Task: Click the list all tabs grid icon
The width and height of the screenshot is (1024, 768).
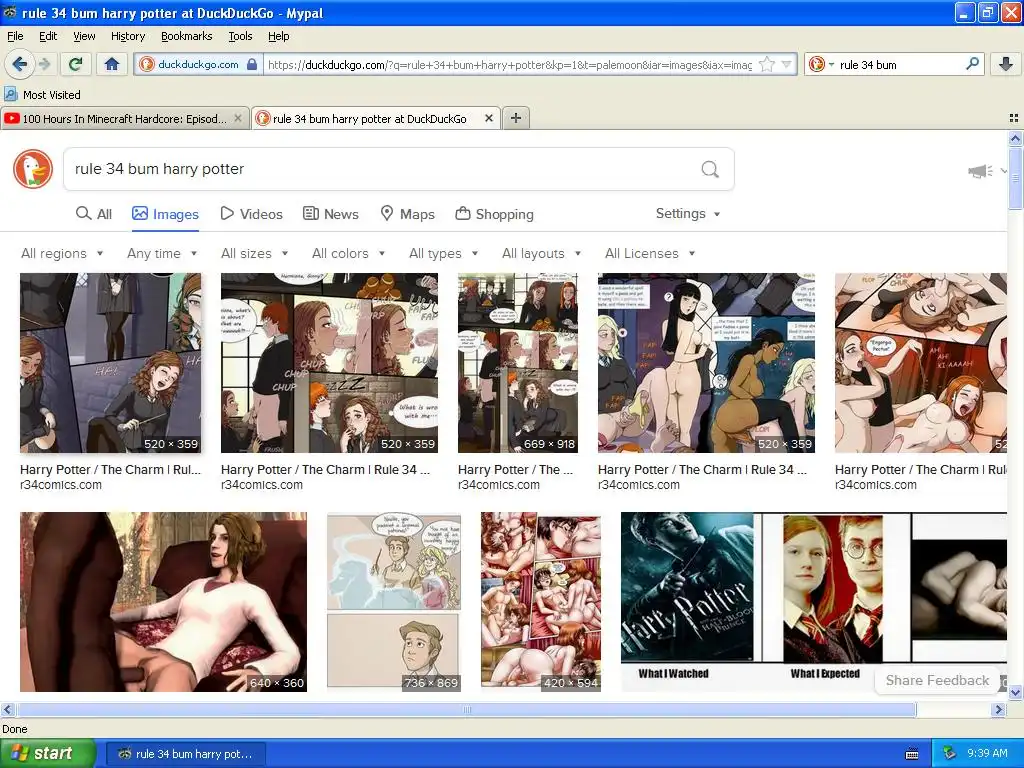Action: click(x=1014, y=118)
